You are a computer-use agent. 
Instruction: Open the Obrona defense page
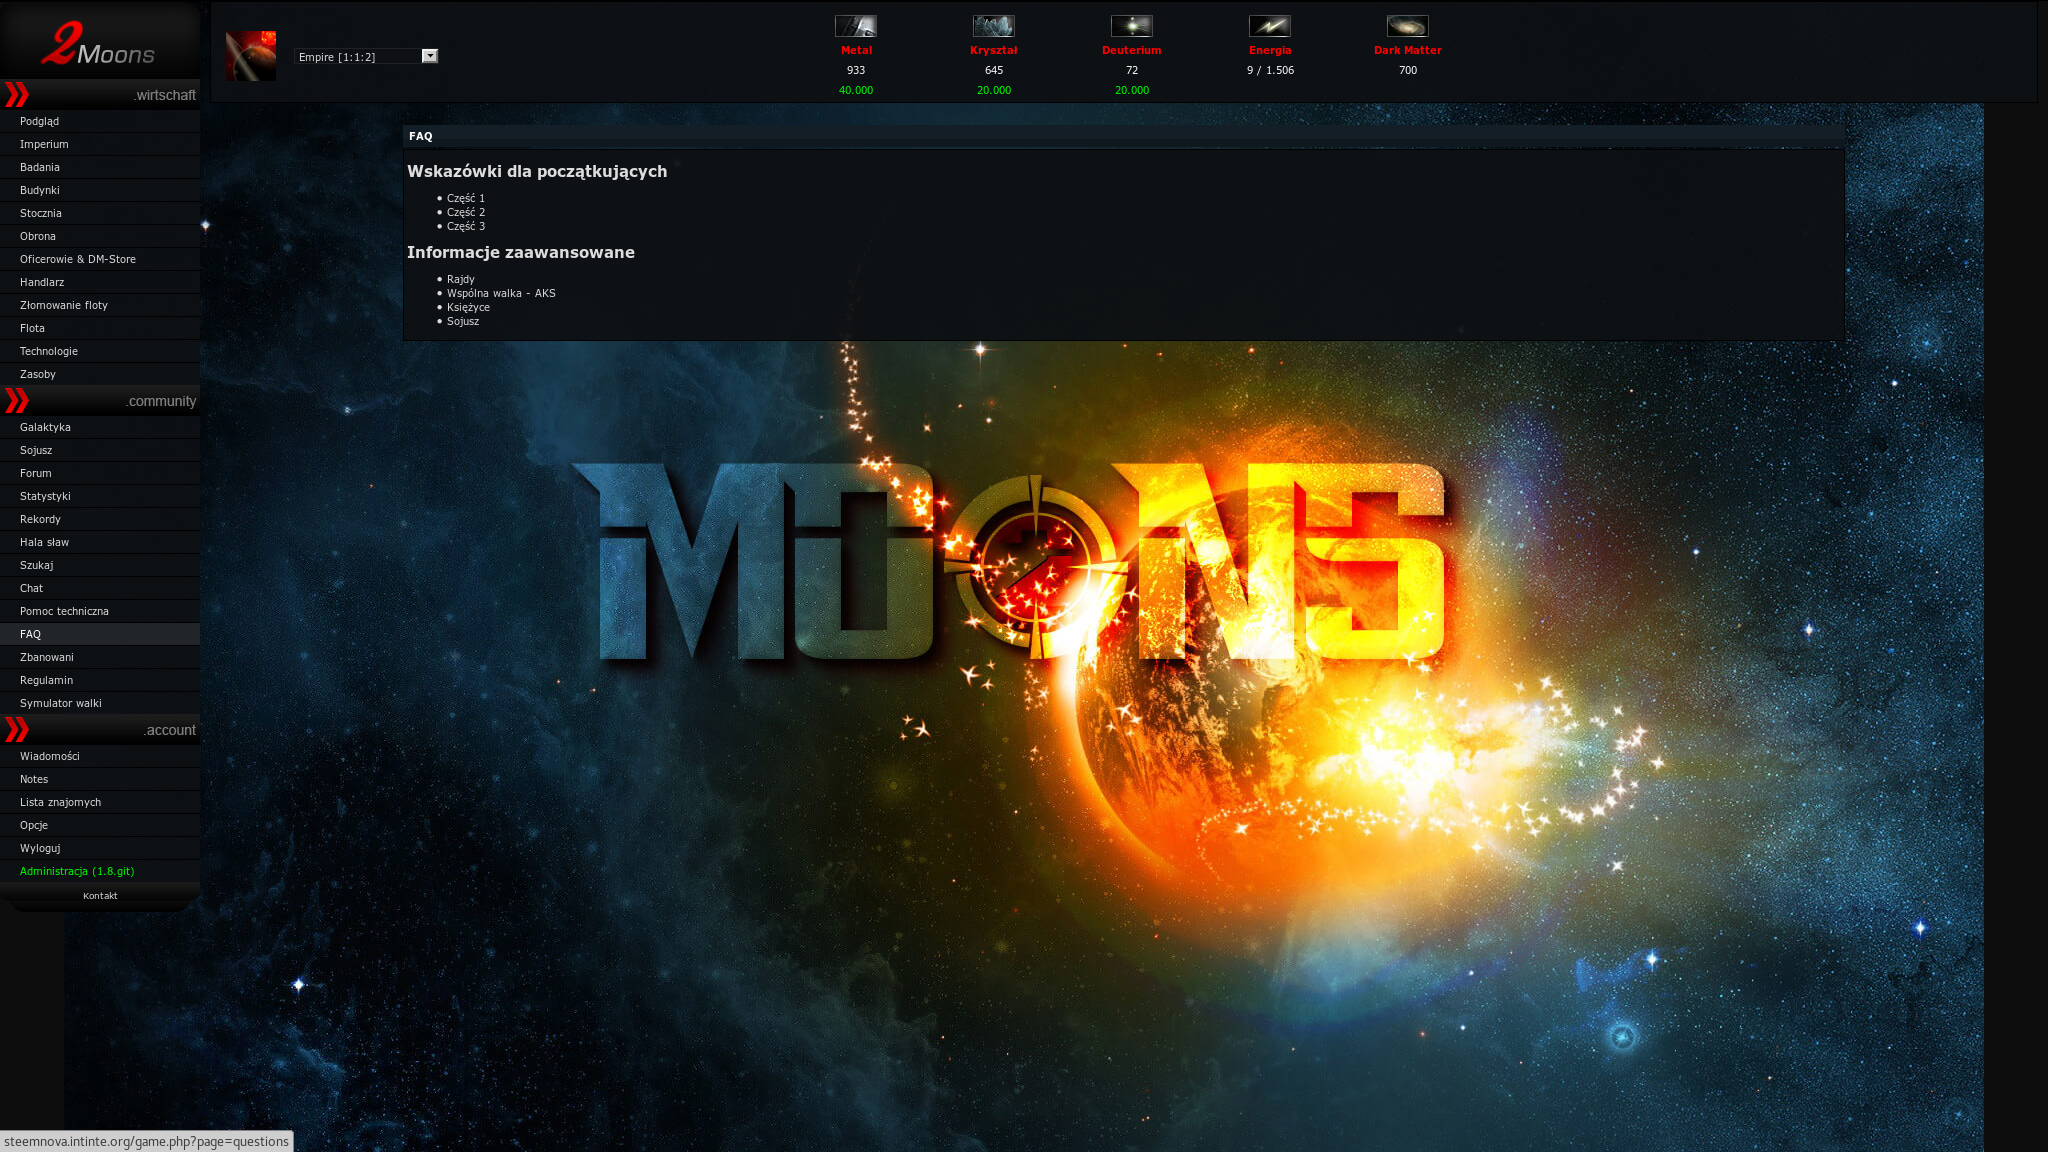click(x=100, y=236)
